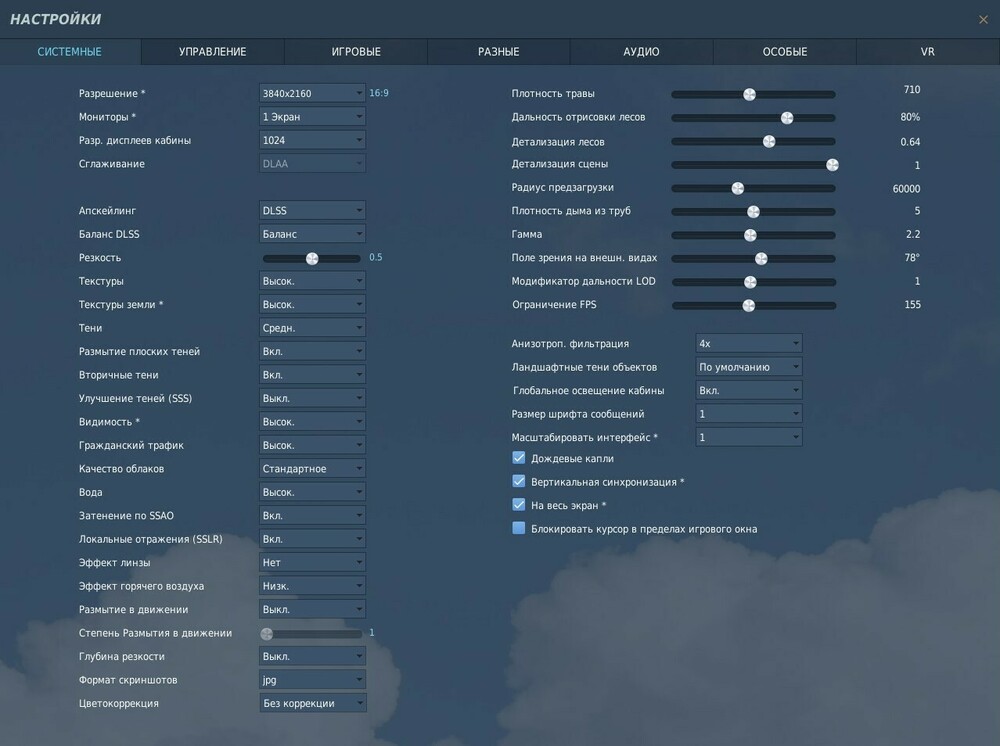The height and width of the screenshot is (746, 1000).
Task: Change the Тени setting dropdown
Action: click(311, 327)
